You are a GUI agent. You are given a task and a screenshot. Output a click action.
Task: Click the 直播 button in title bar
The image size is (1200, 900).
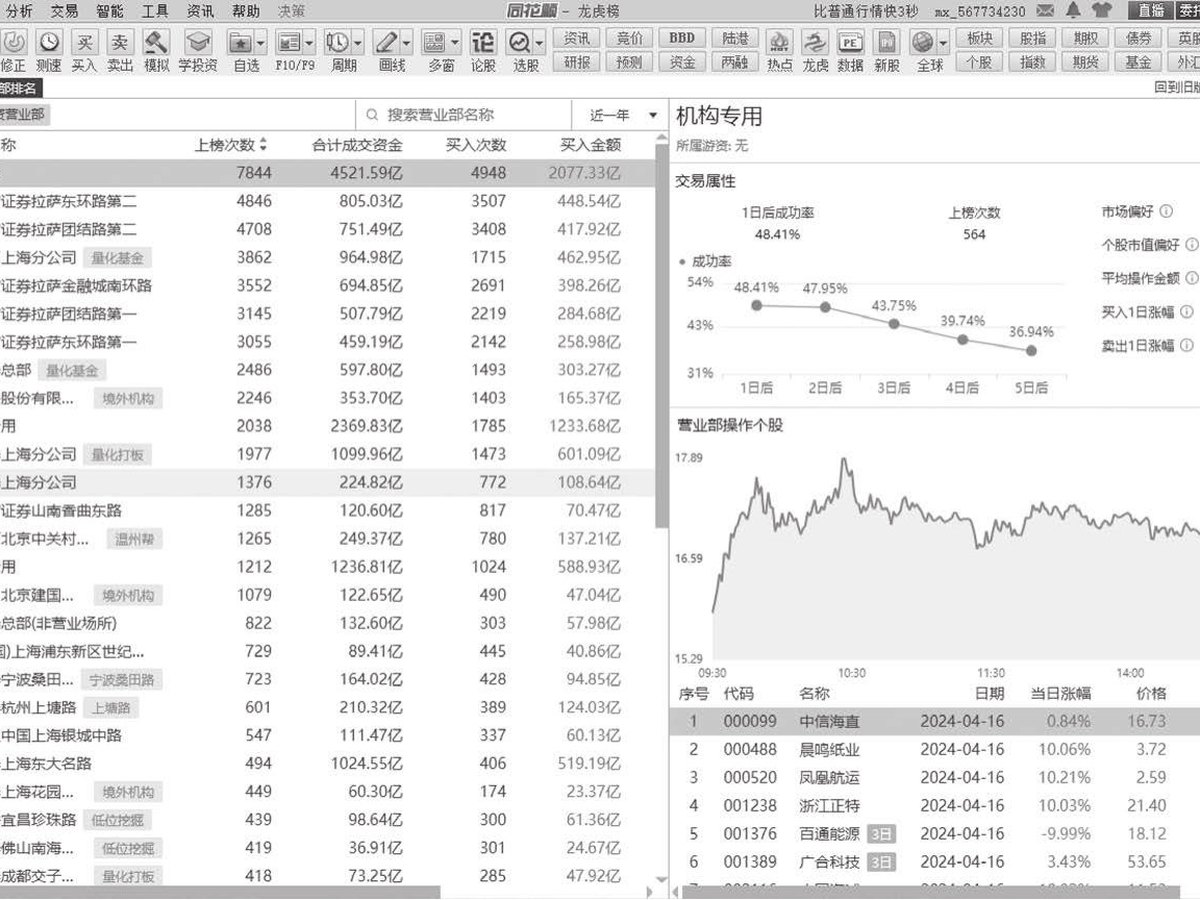pos(1151,10)
